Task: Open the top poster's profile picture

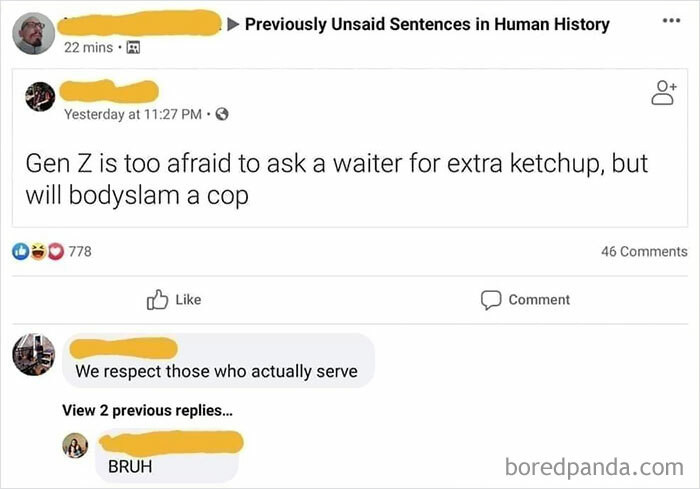Action: 34,34
